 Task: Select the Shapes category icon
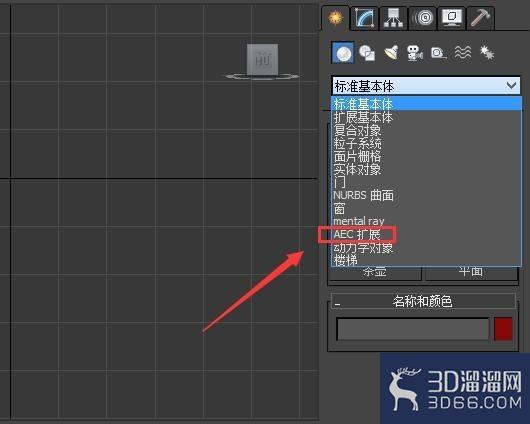pos(367,53)
